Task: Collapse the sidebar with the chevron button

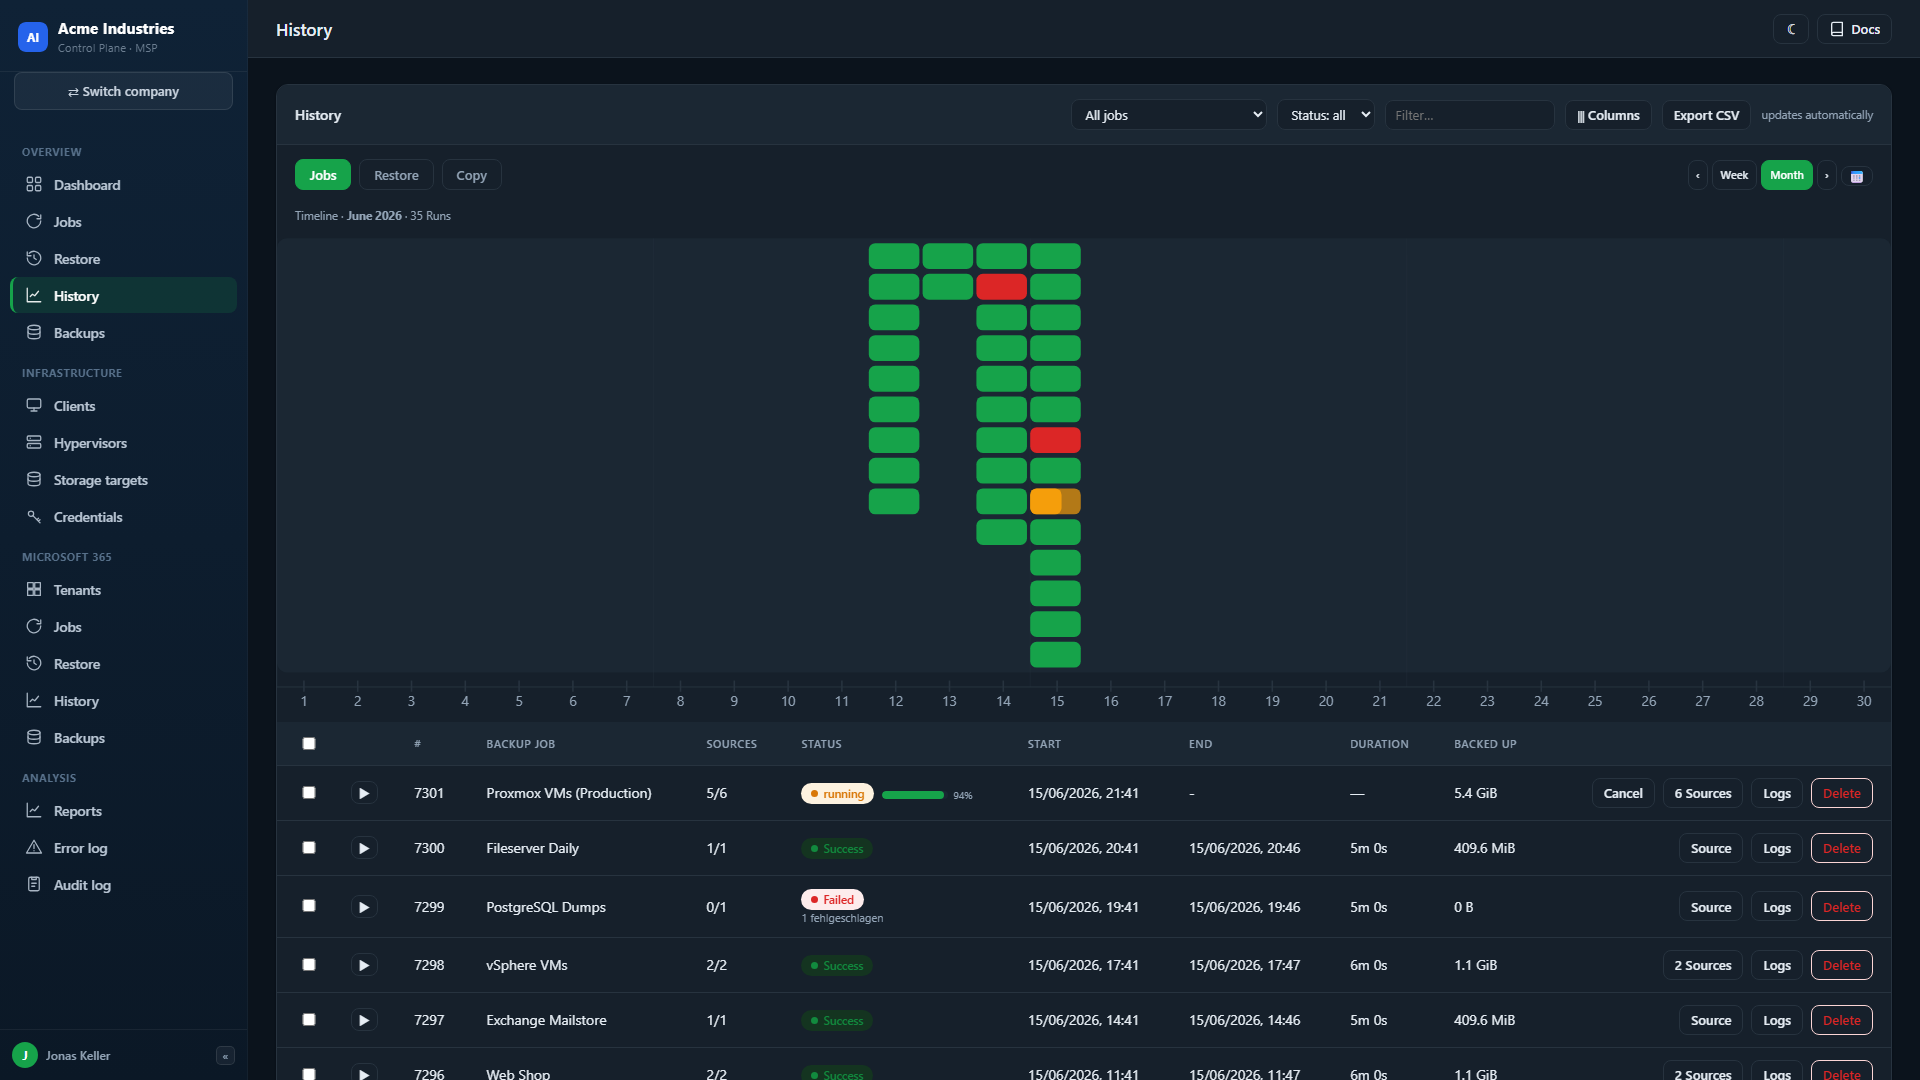Action: tap(225, 1056)
